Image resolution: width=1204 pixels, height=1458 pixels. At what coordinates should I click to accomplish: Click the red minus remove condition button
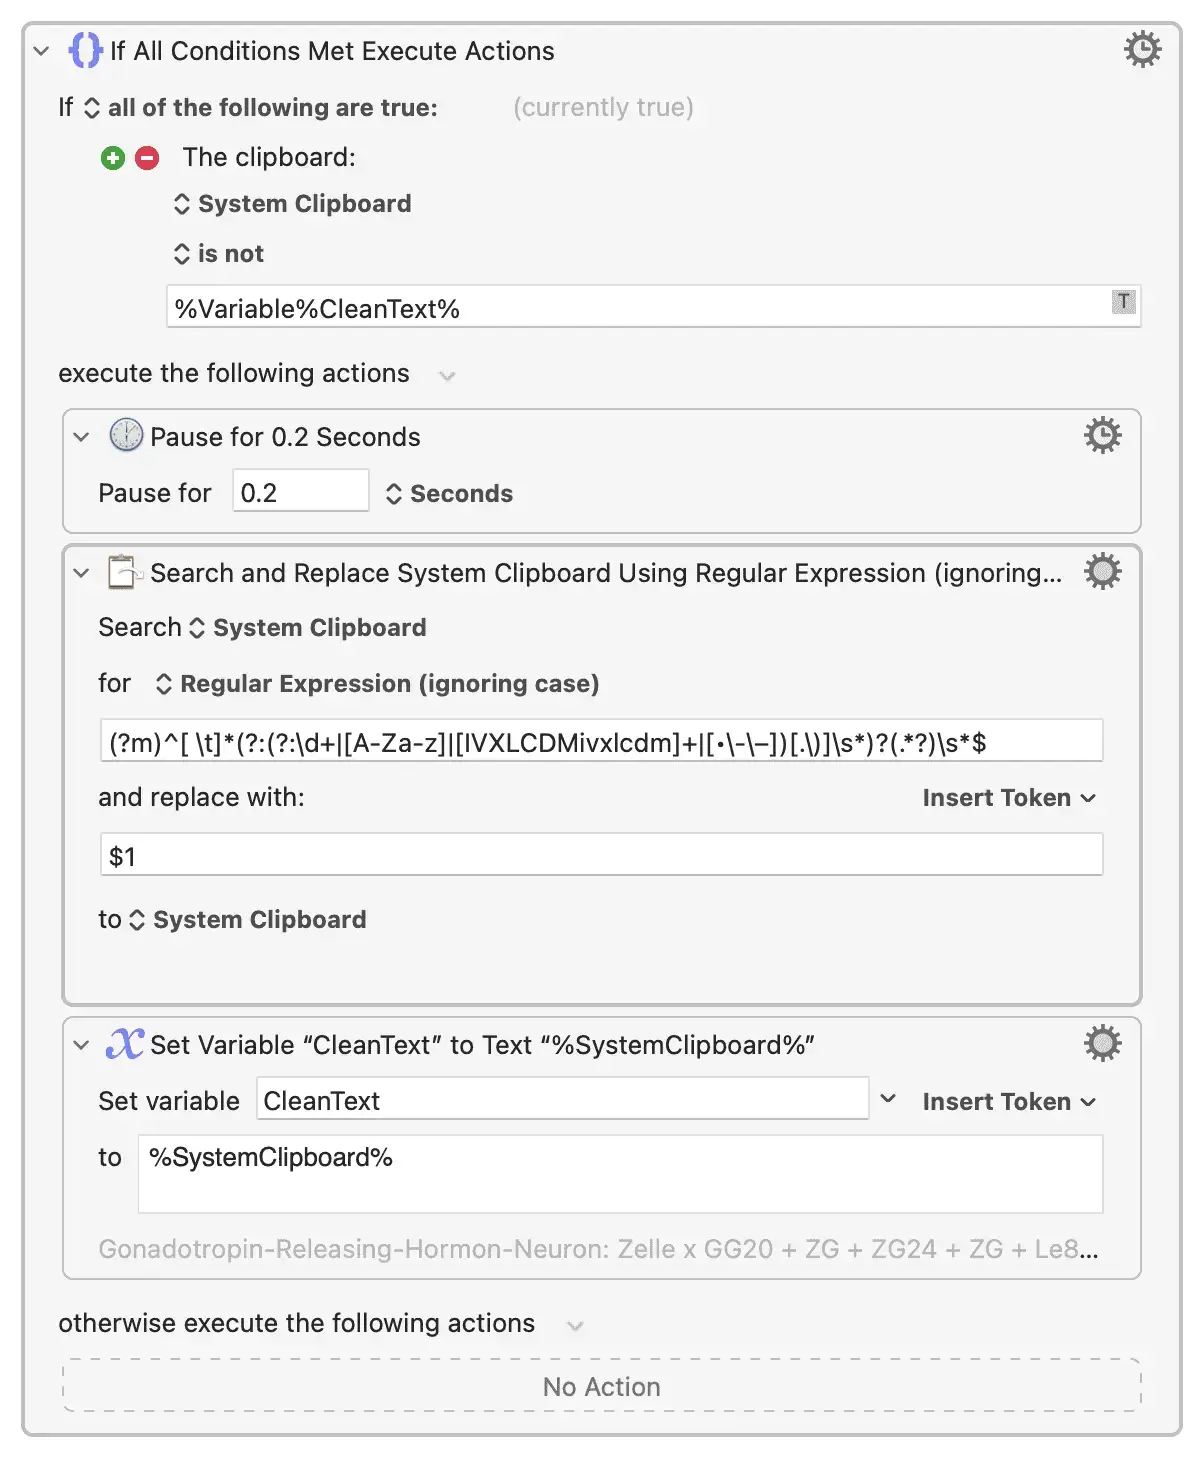pos(147,158)
